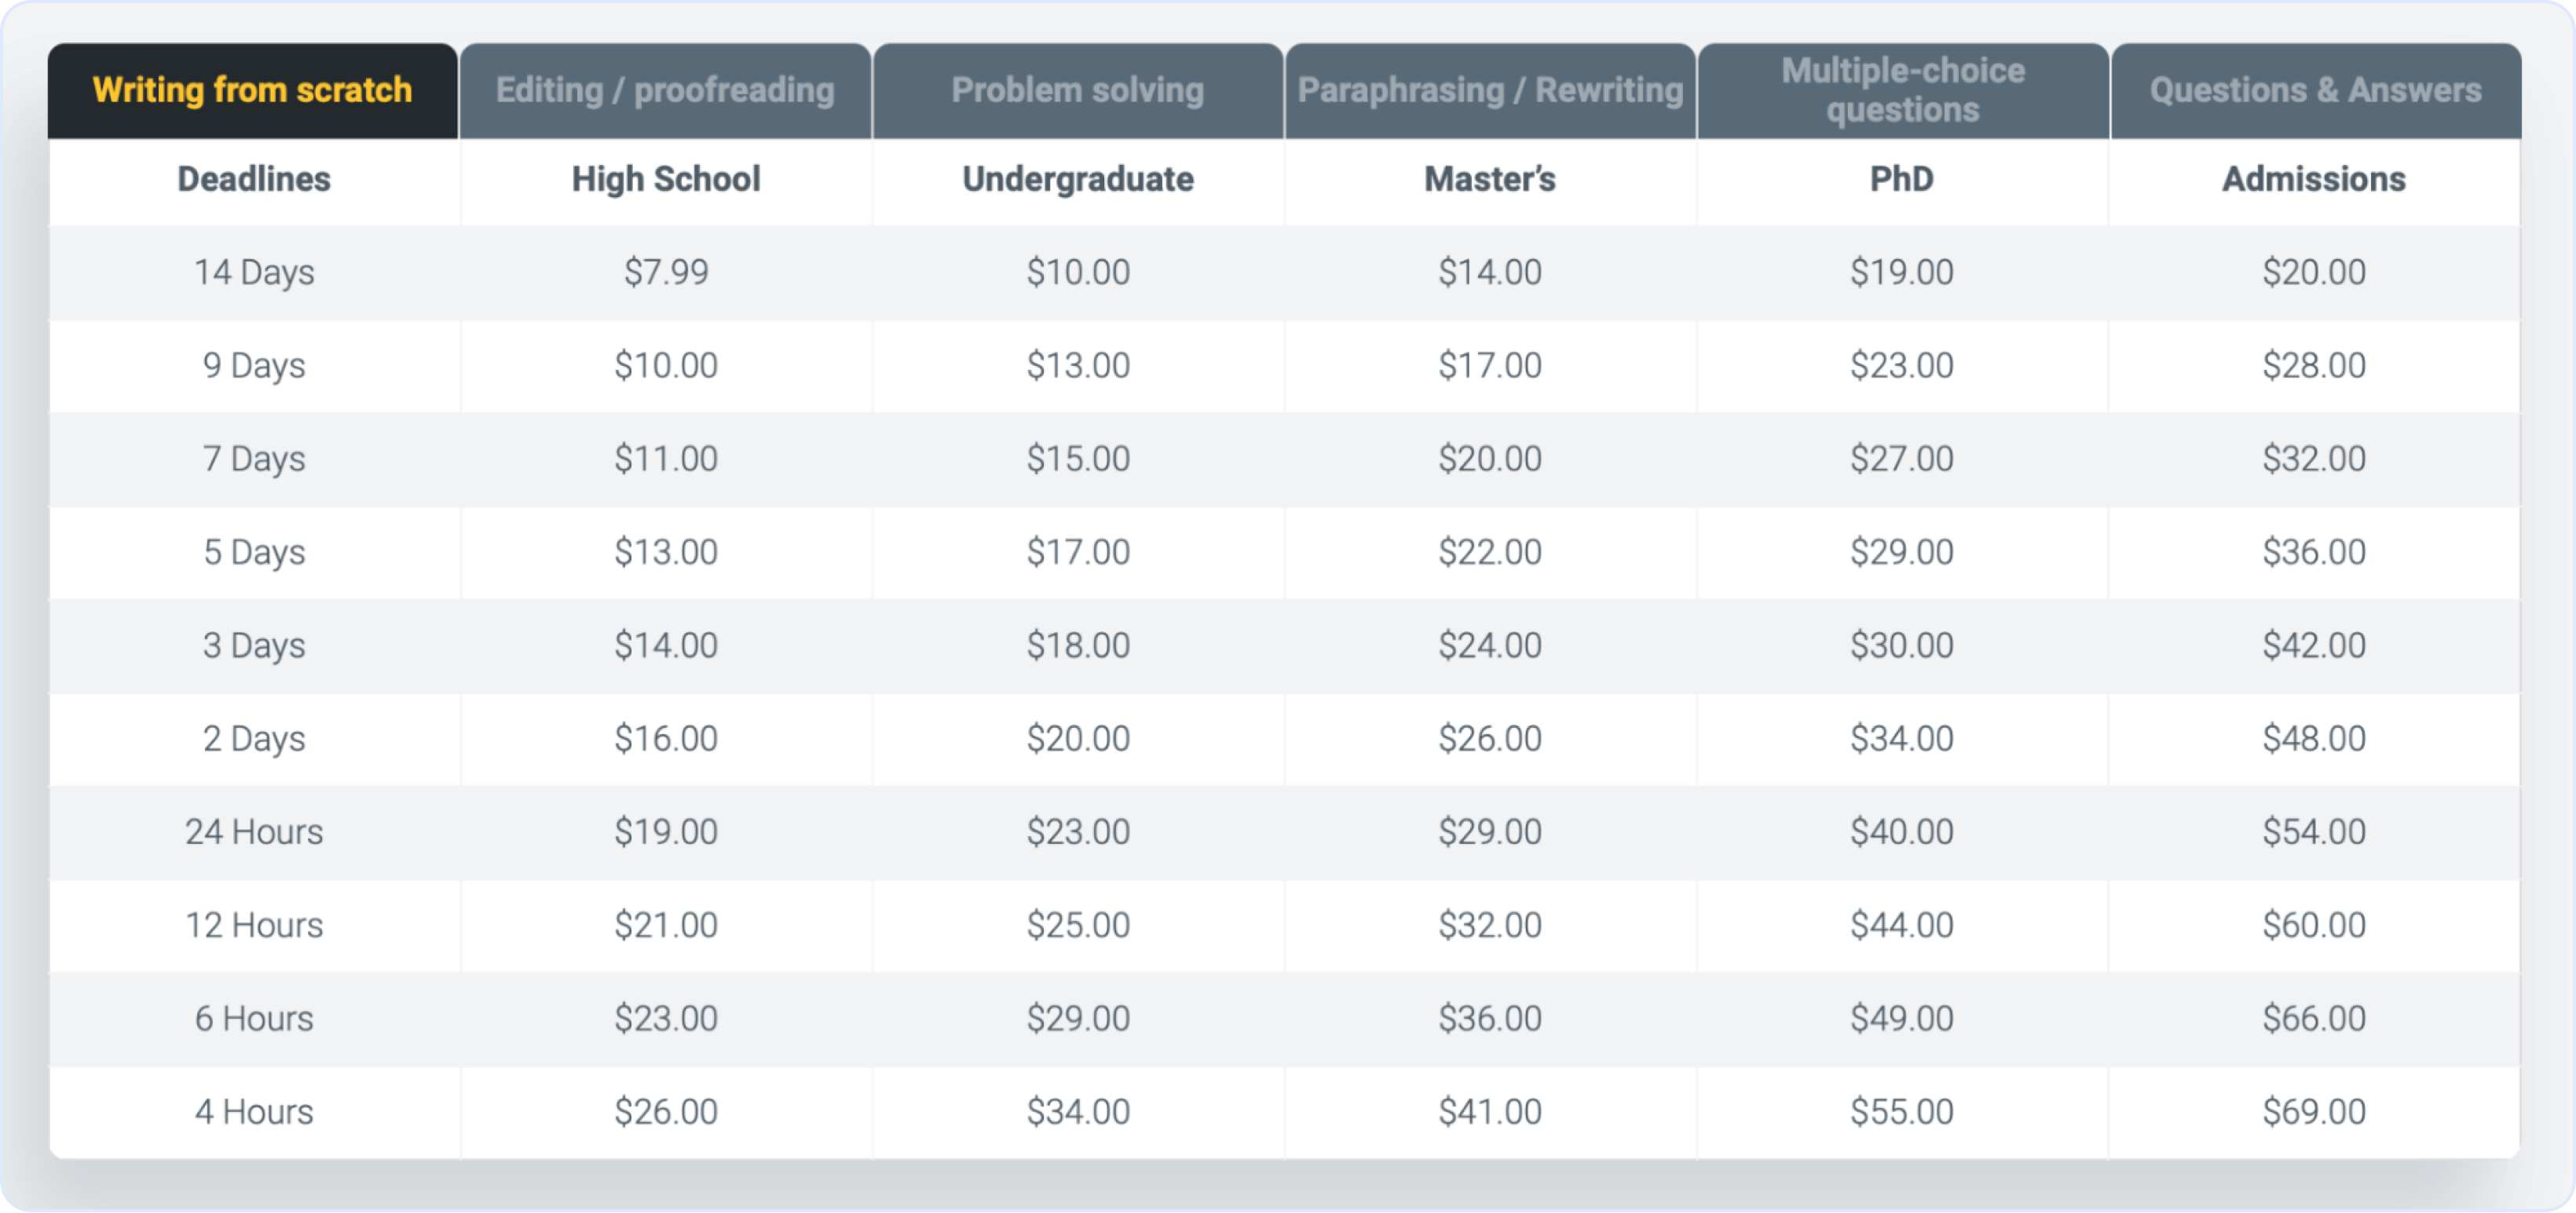This screenshot has width=2576, height=1213.
Task: Select the Master's column header
Action: point(1489,179)
